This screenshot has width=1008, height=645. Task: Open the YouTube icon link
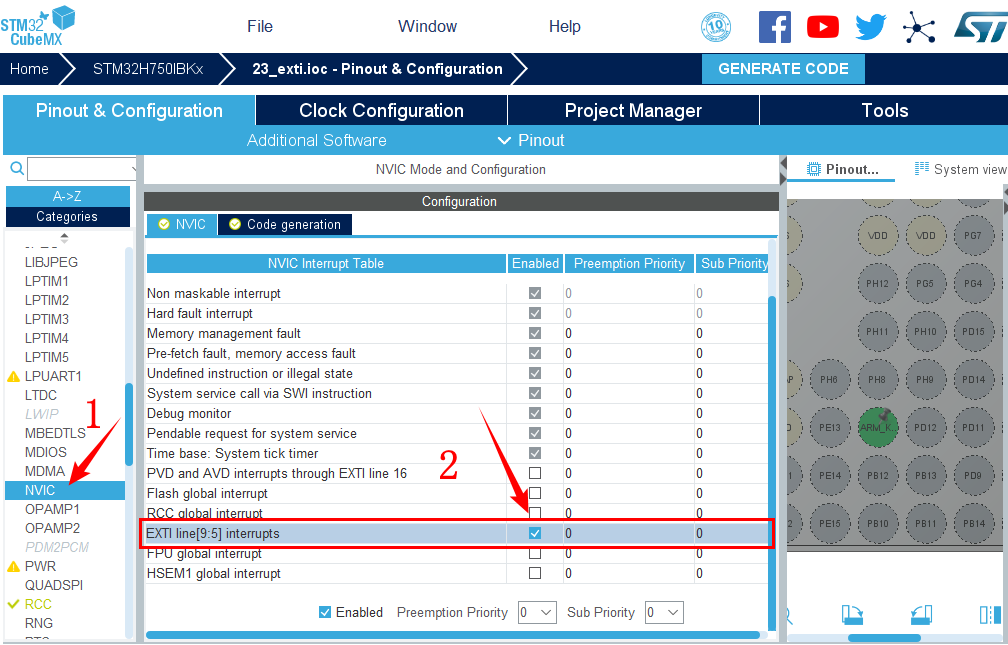[x=823, y=27]
